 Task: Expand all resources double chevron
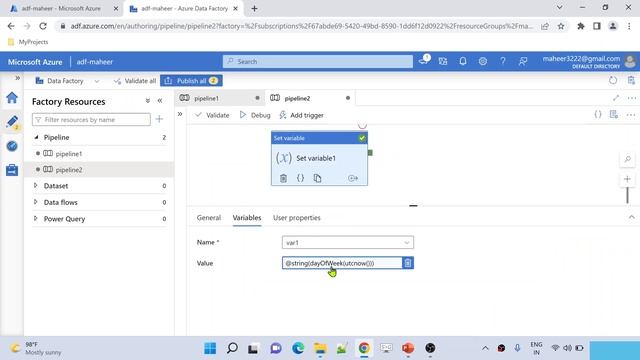pyautogui.click(x=148, y=101)
